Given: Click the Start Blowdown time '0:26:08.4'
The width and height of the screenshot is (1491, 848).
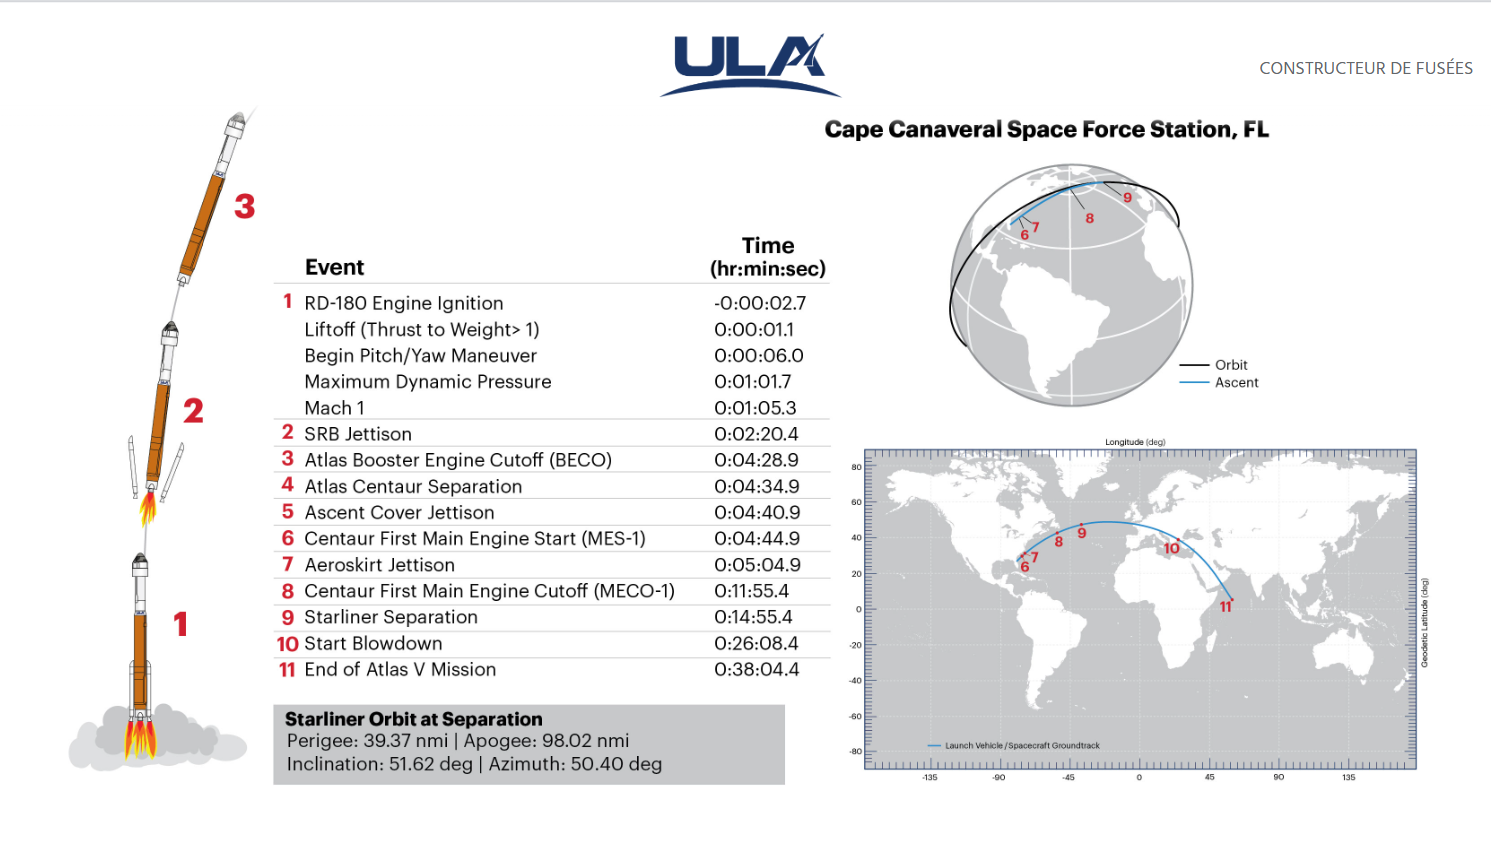Looking at the screenshot, I should pos(756,643).
